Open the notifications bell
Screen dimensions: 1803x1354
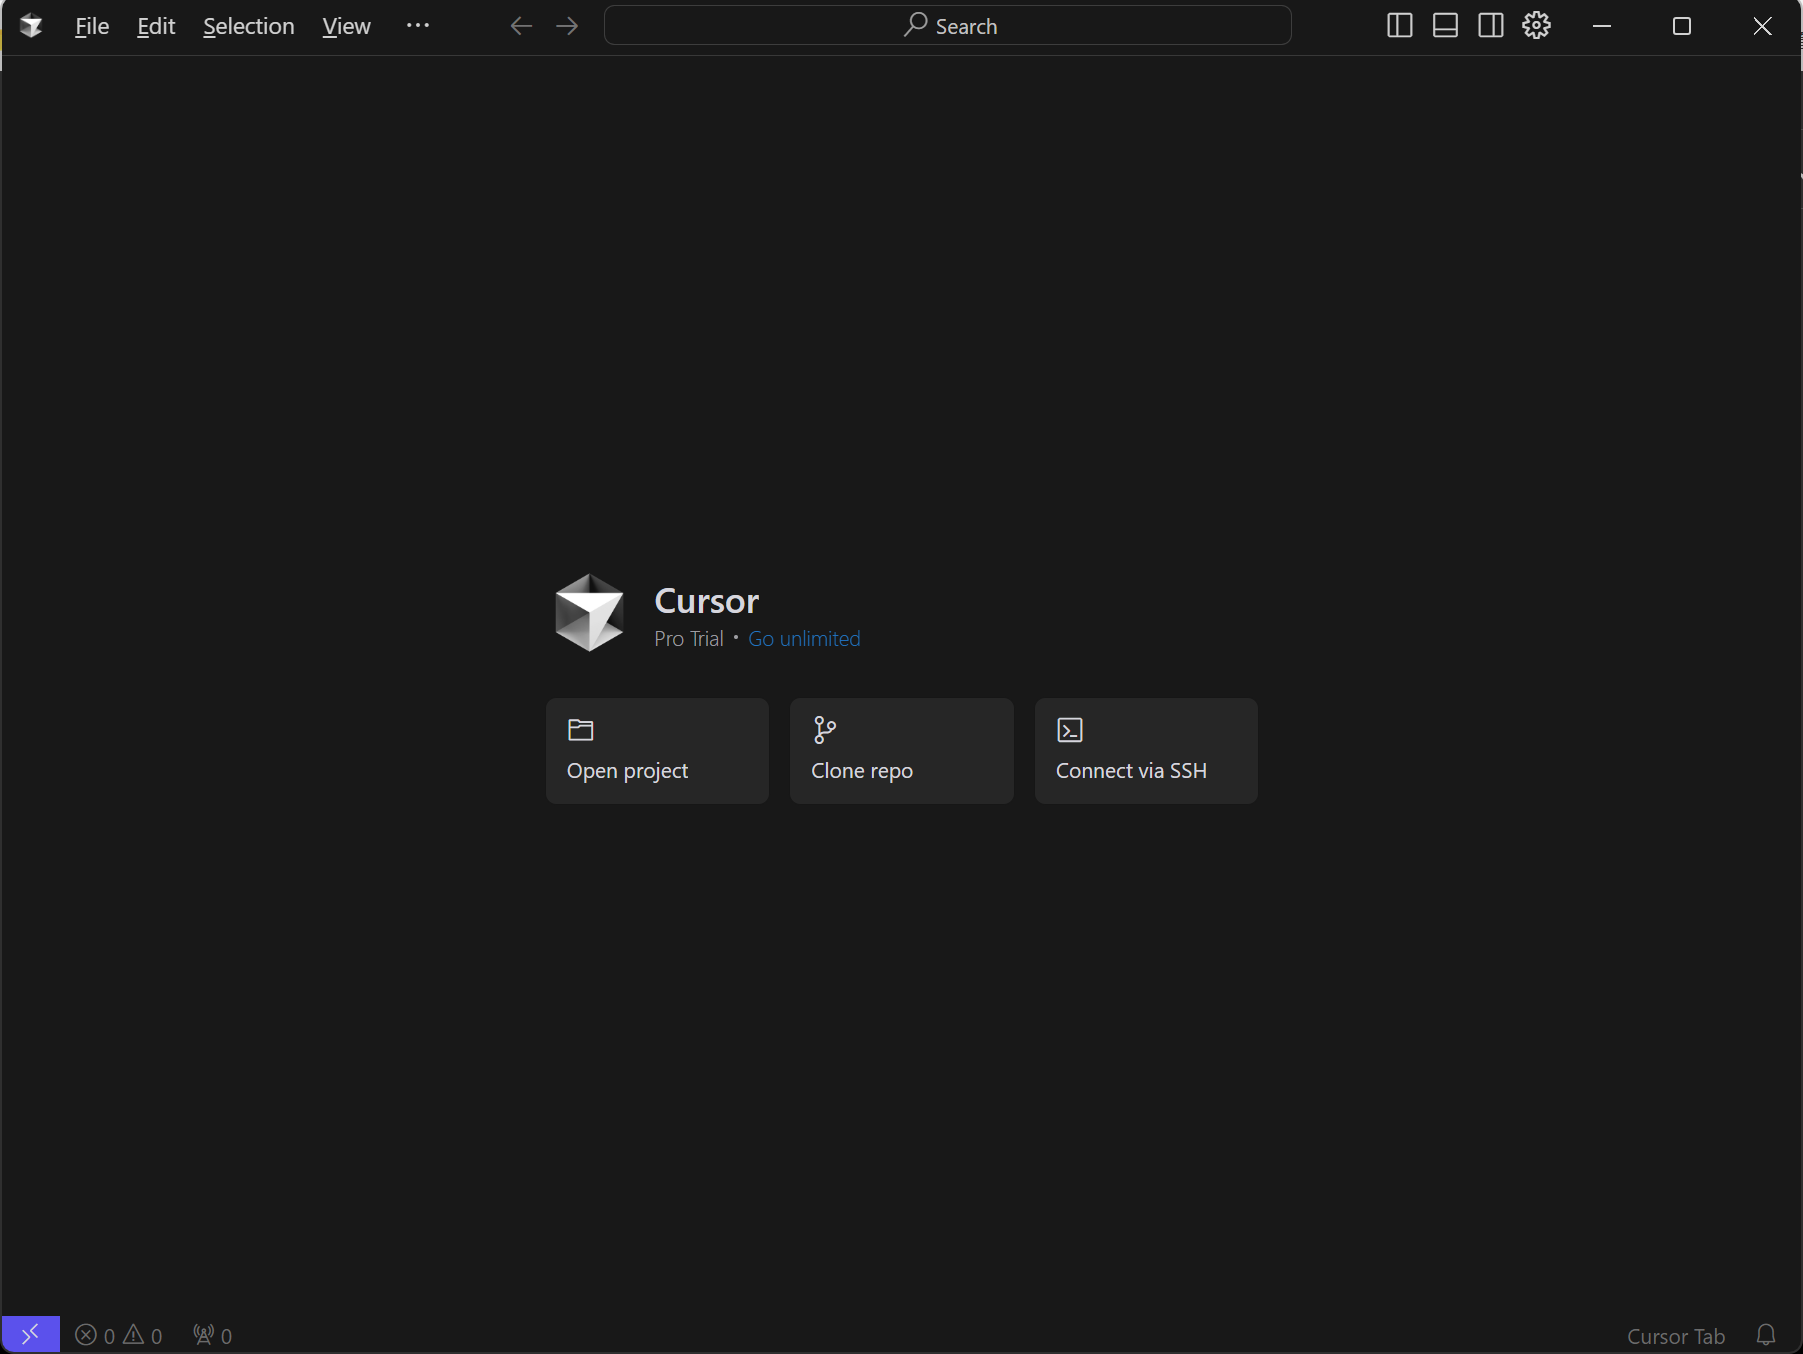click(1766, 1335)
